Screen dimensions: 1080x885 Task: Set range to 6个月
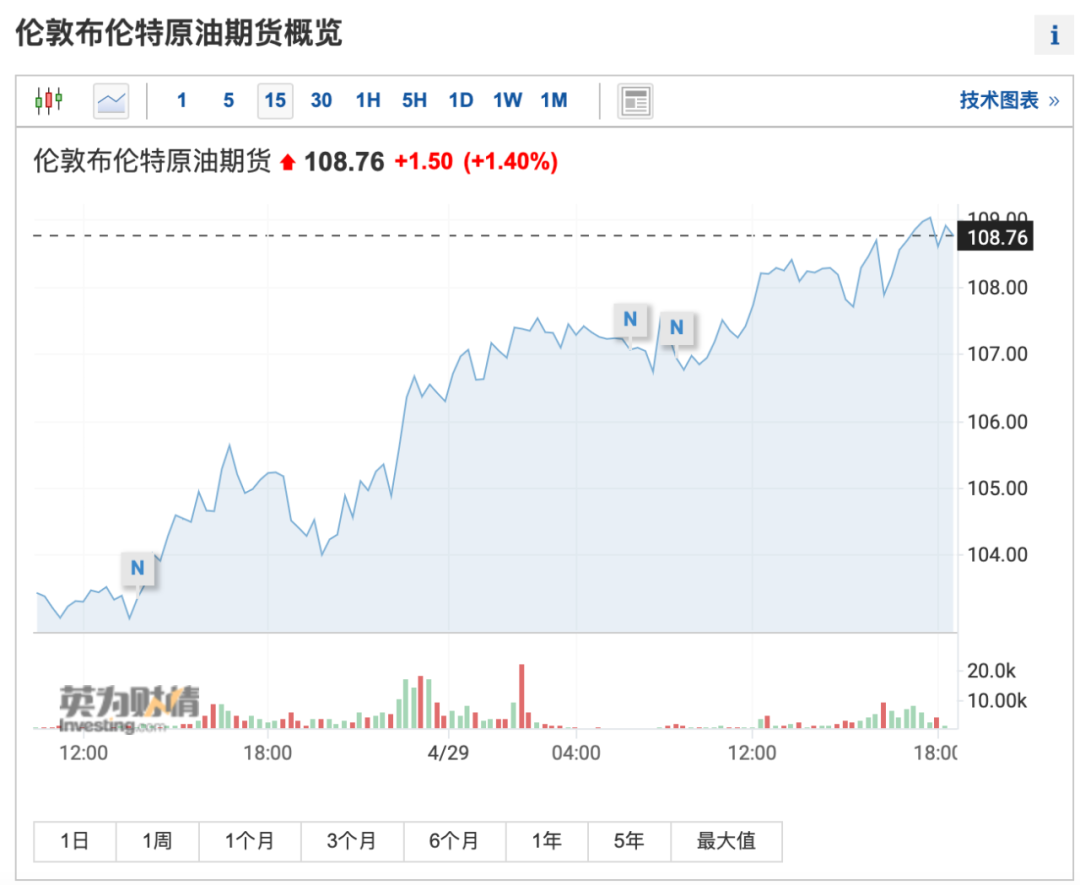(x=454, y=841)
